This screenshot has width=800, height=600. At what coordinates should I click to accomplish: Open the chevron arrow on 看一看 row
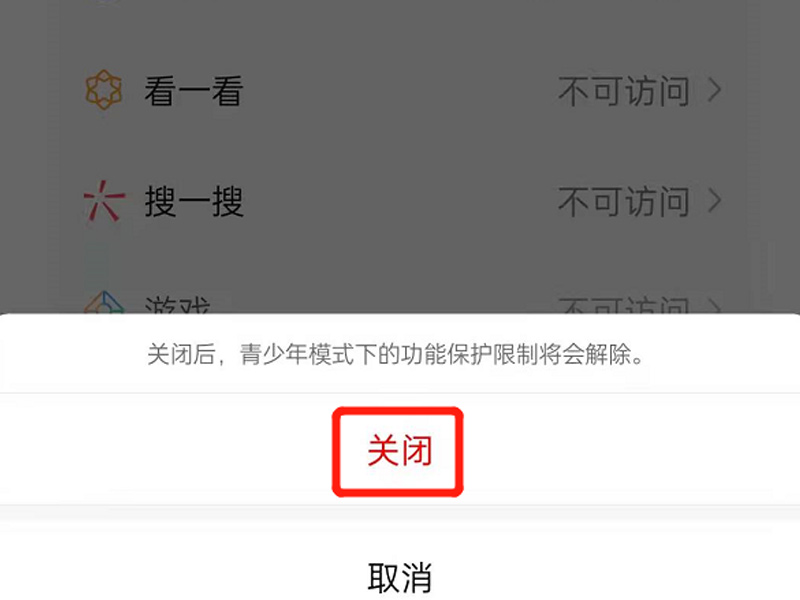(x=715, y=90)
